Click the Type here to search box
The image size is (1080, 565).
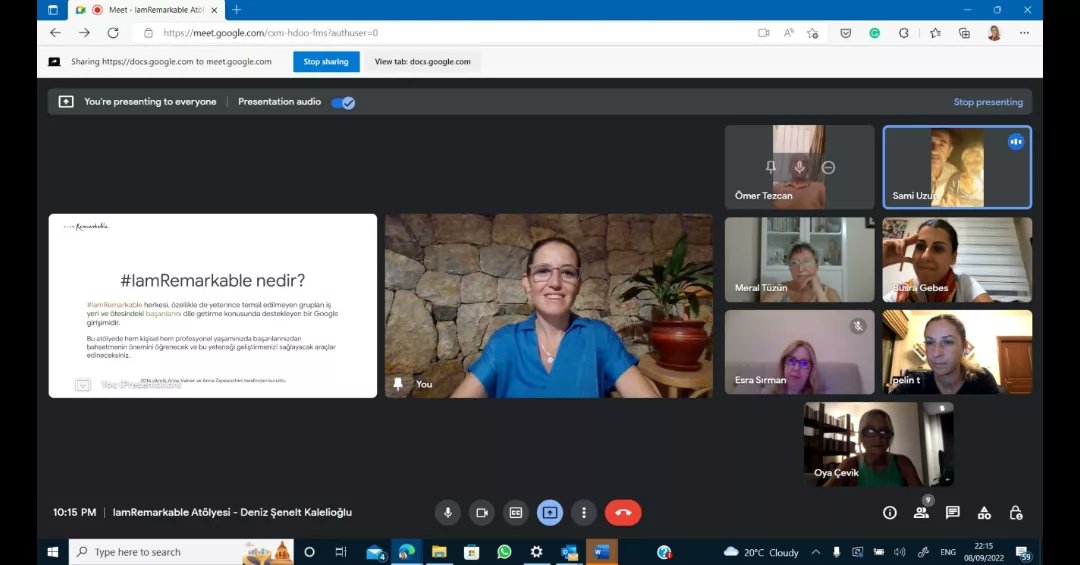(x=181, y=552)
